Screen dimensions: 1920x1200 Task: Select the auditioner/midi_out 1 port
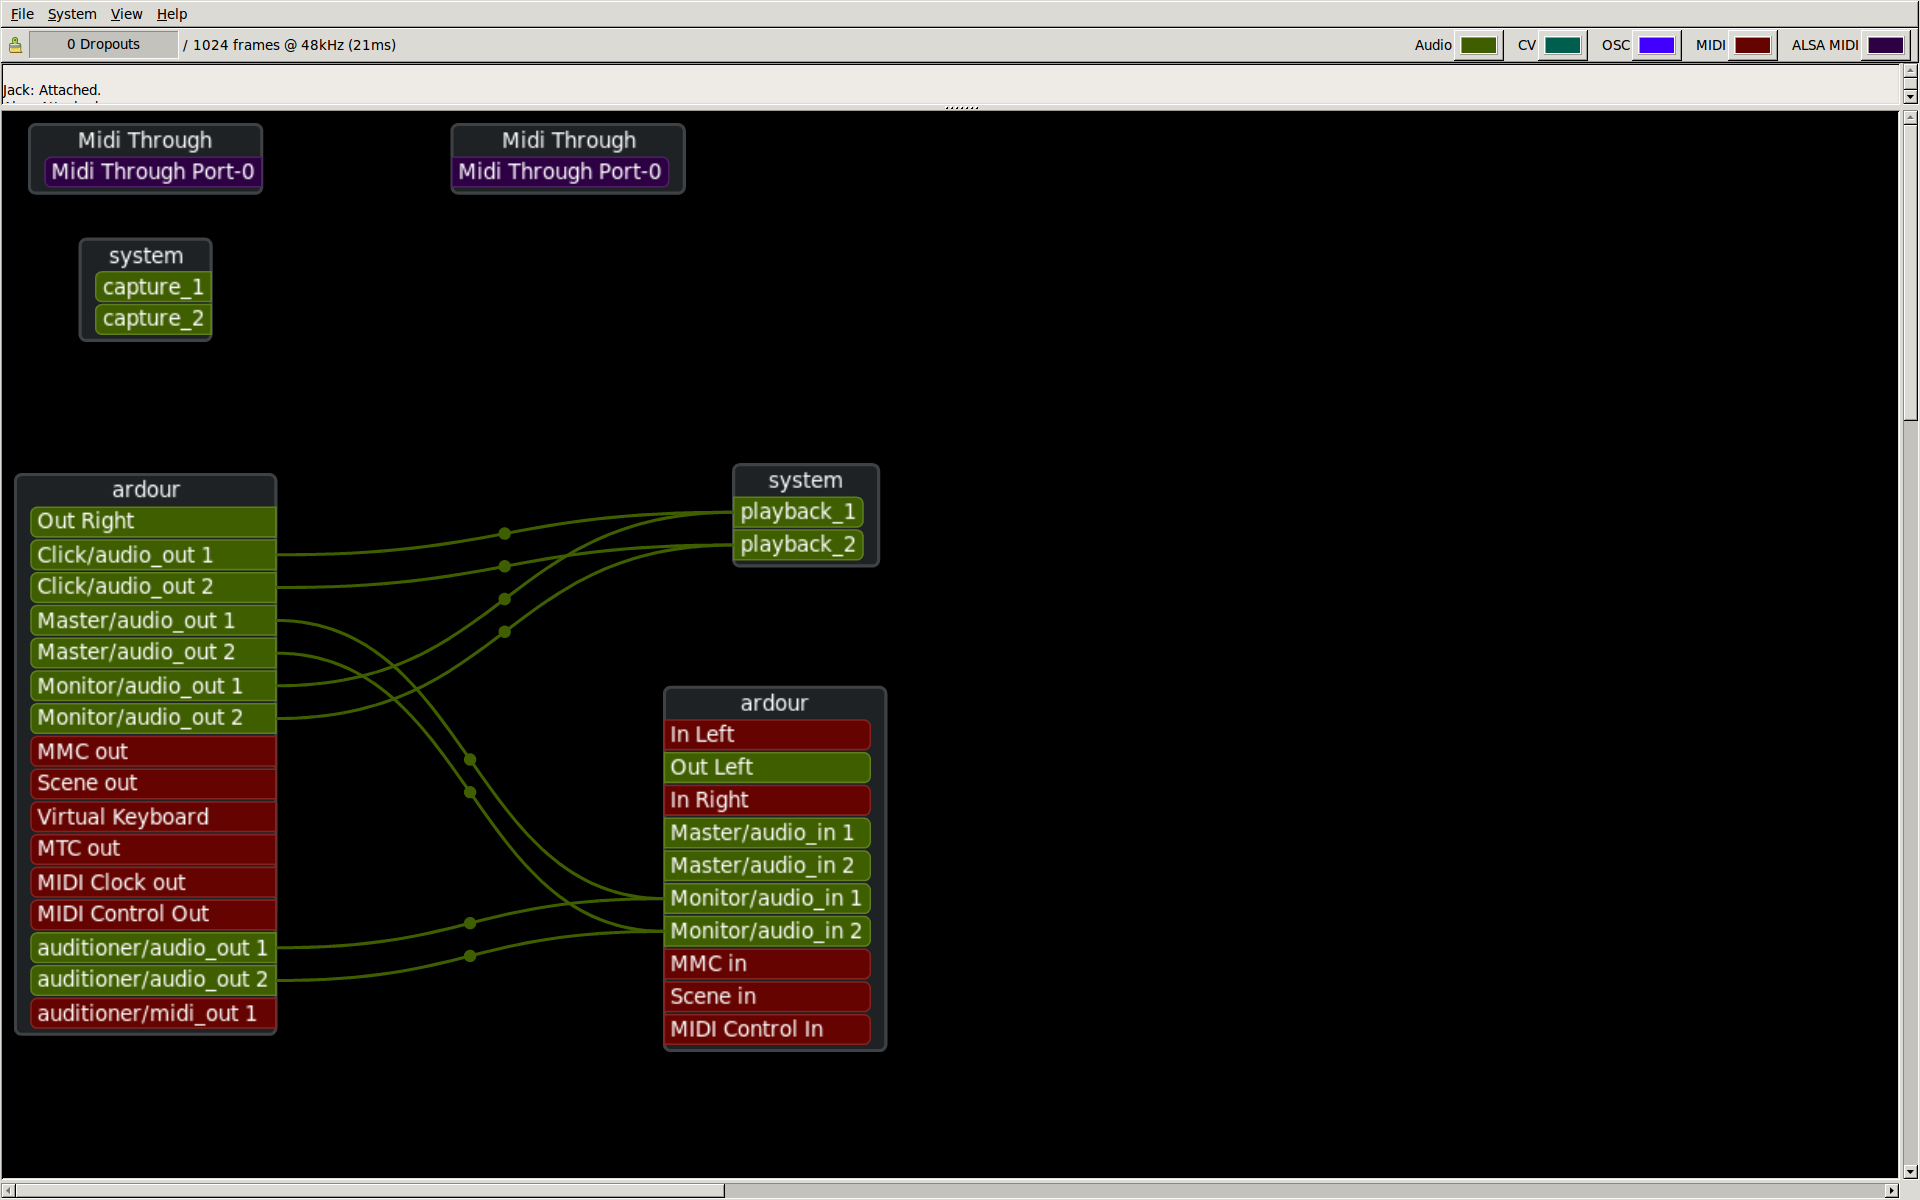click(x=153, y=1014)
